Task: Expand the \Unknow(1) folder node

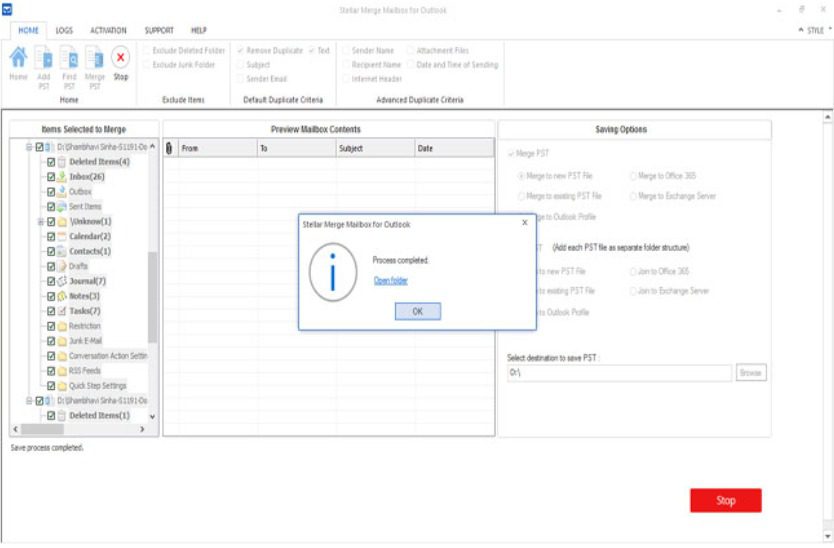Action: click(40, 221)
